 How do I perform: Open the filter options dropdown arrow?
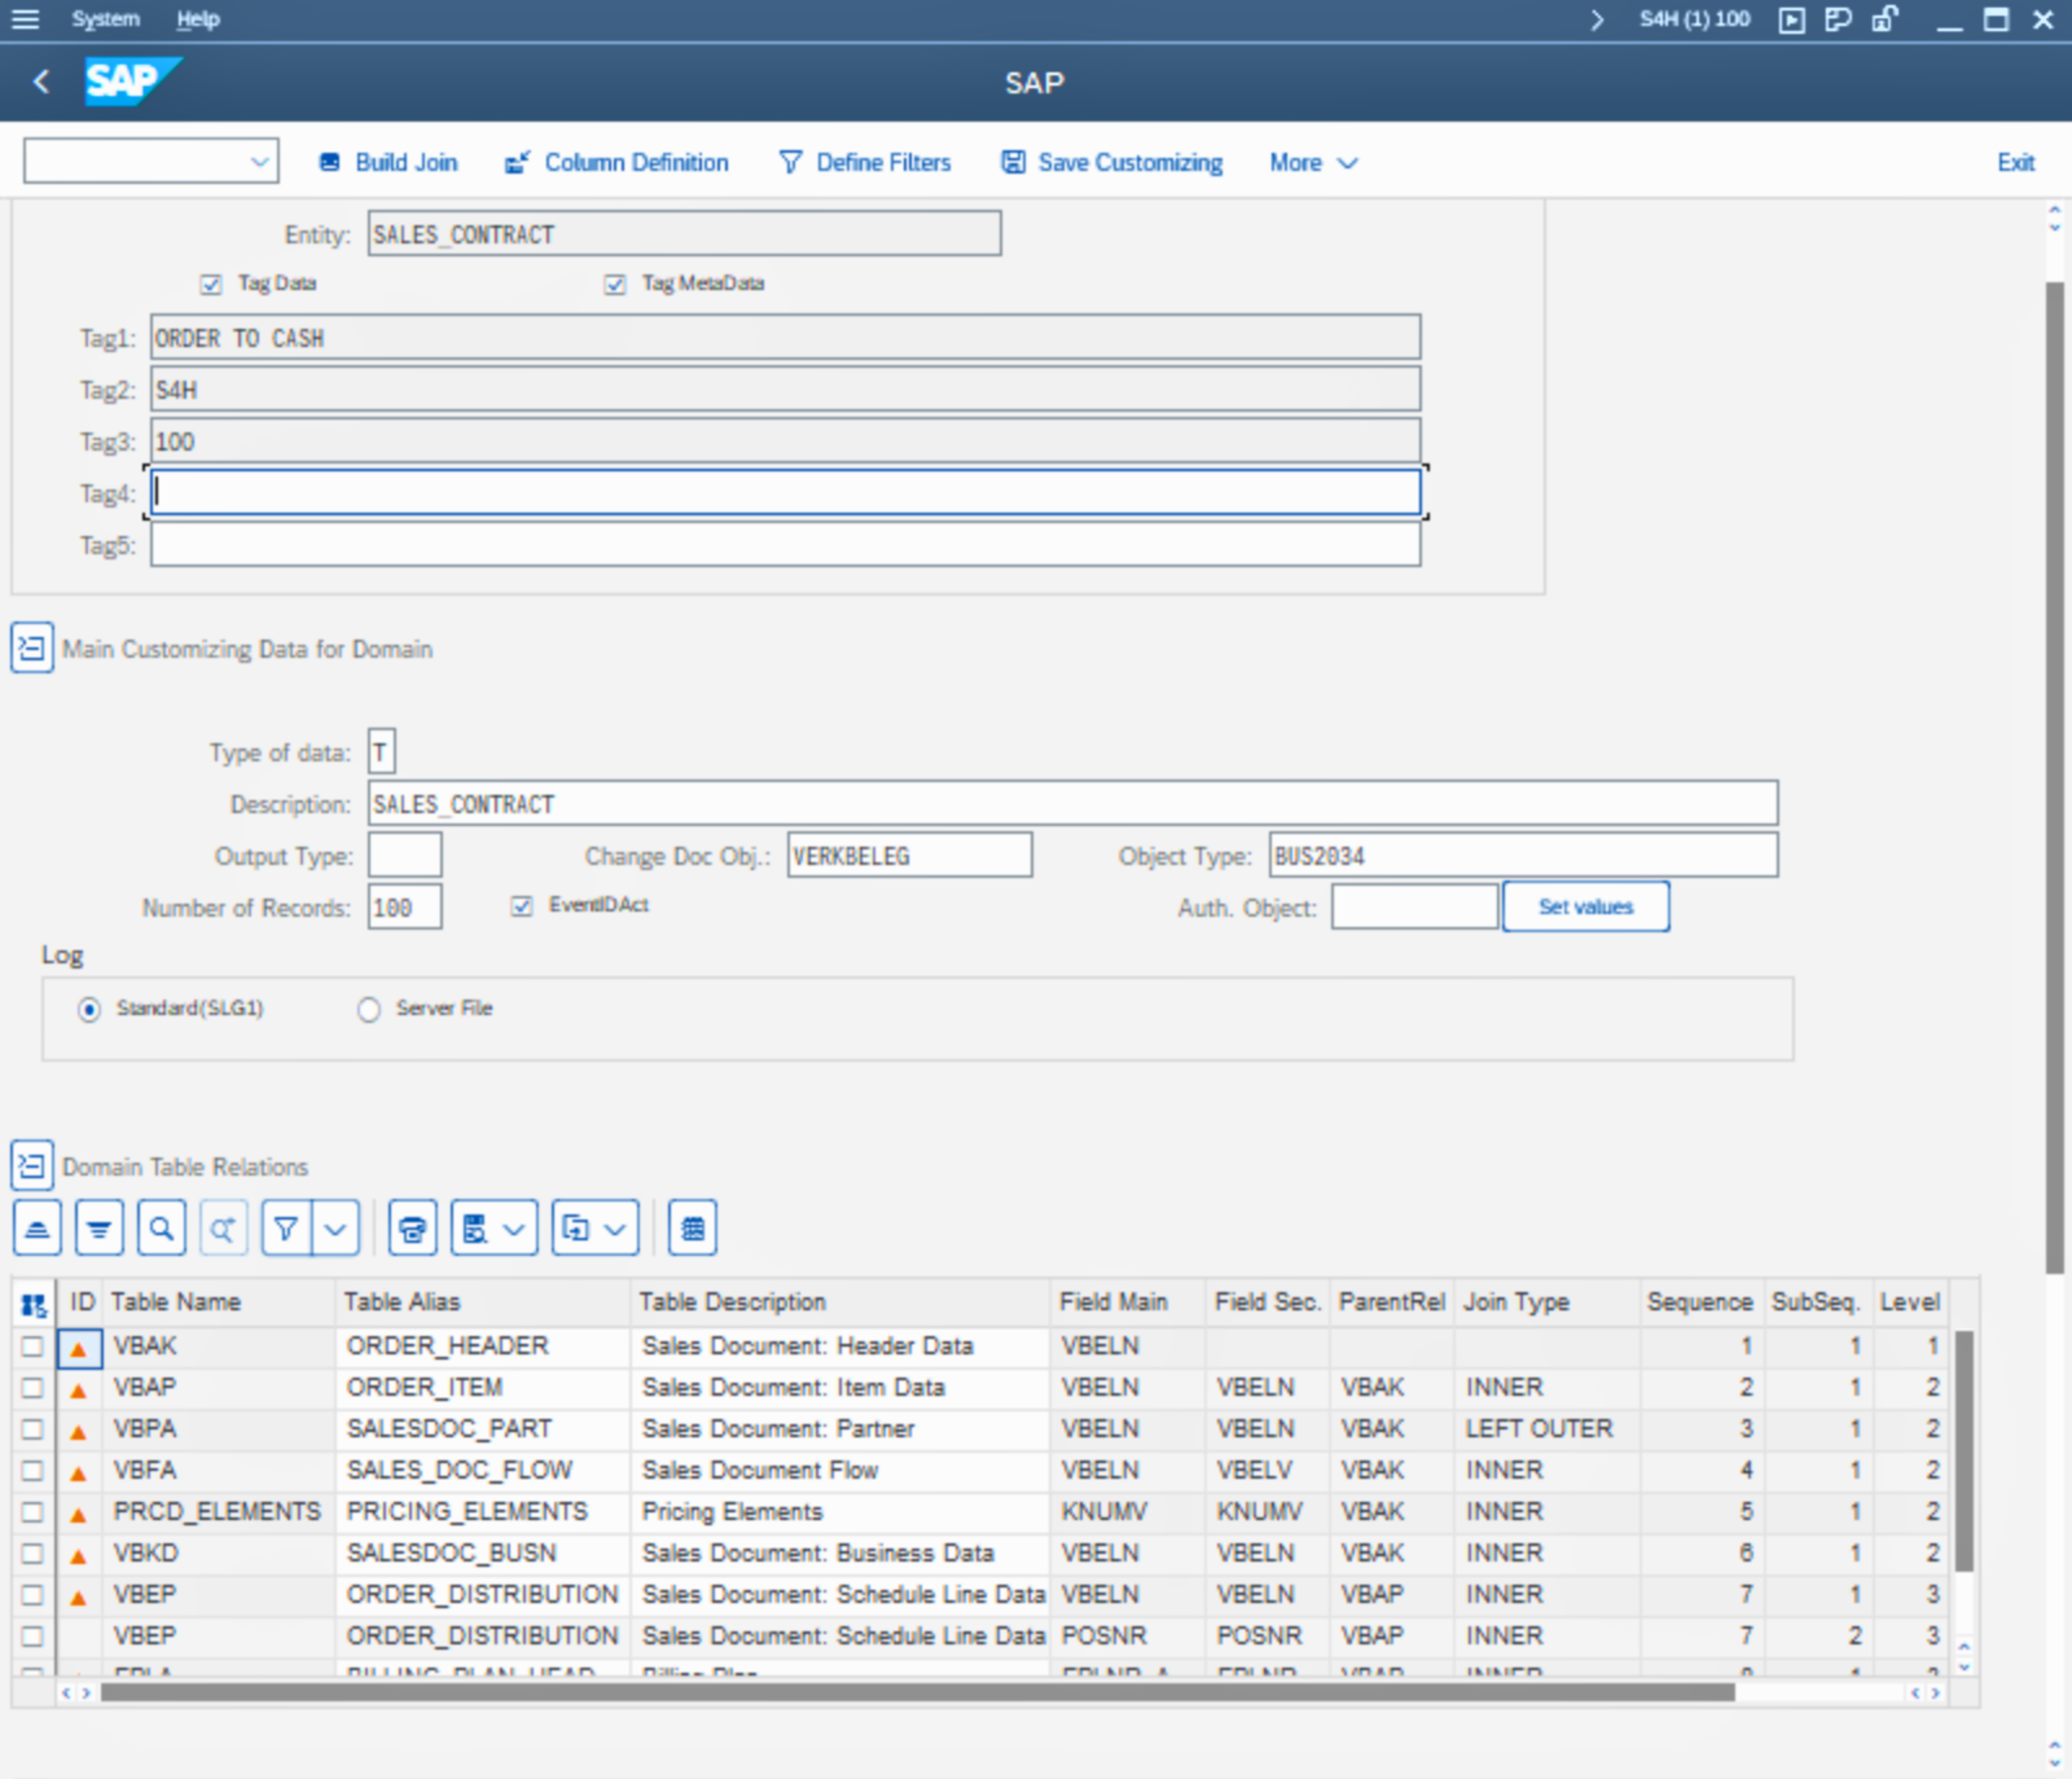pyautogui.click(x=335, y=1228)
